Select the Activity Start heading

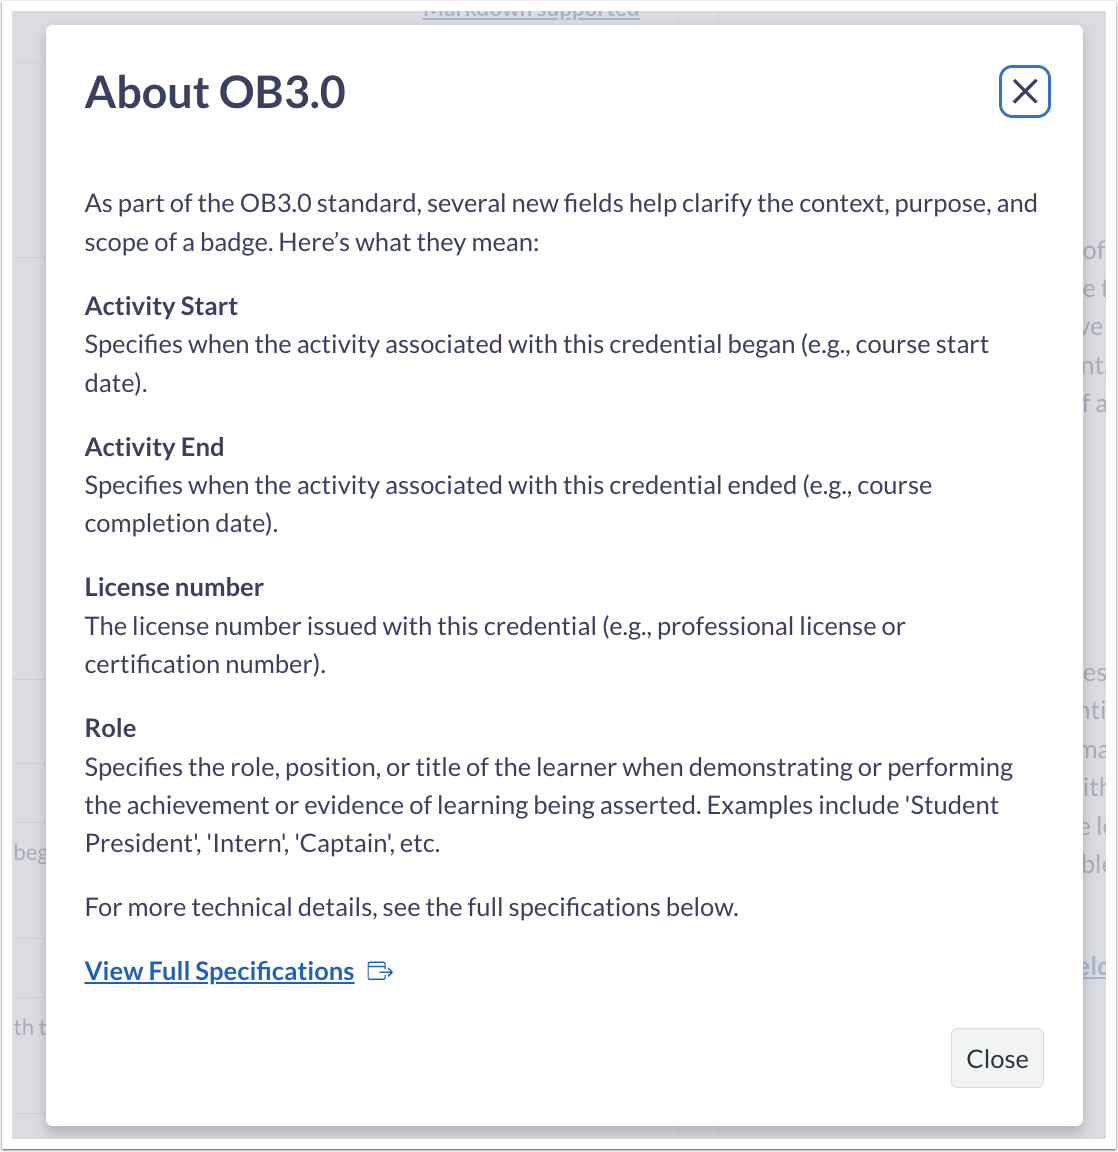pyautogui.click(x=161, y=306)
